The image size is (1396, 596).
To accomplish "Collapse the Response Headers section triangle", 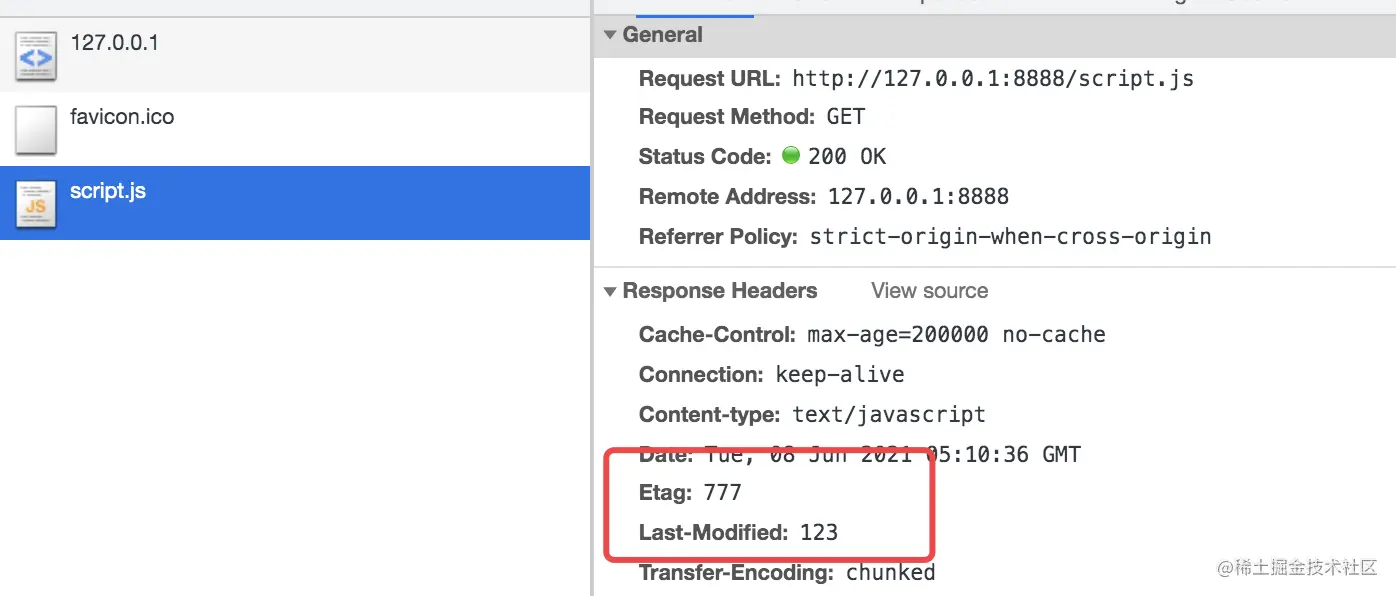I will point(610,292).
